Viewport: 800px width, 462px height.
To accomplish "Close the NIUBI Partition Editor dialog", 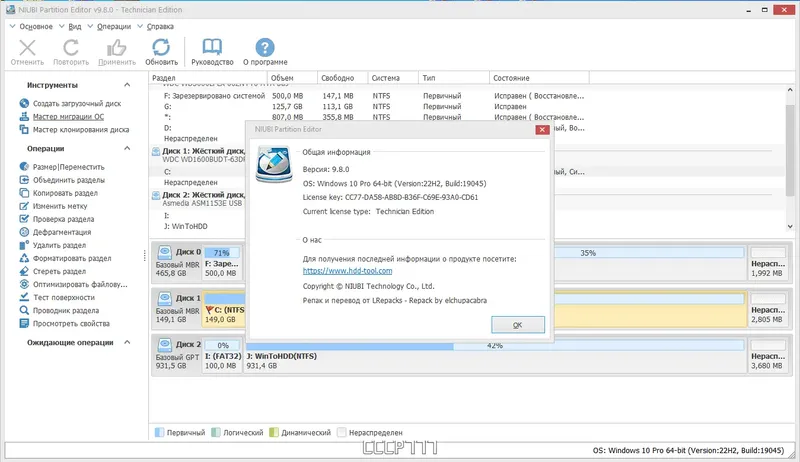I will (x=542, y=130).
